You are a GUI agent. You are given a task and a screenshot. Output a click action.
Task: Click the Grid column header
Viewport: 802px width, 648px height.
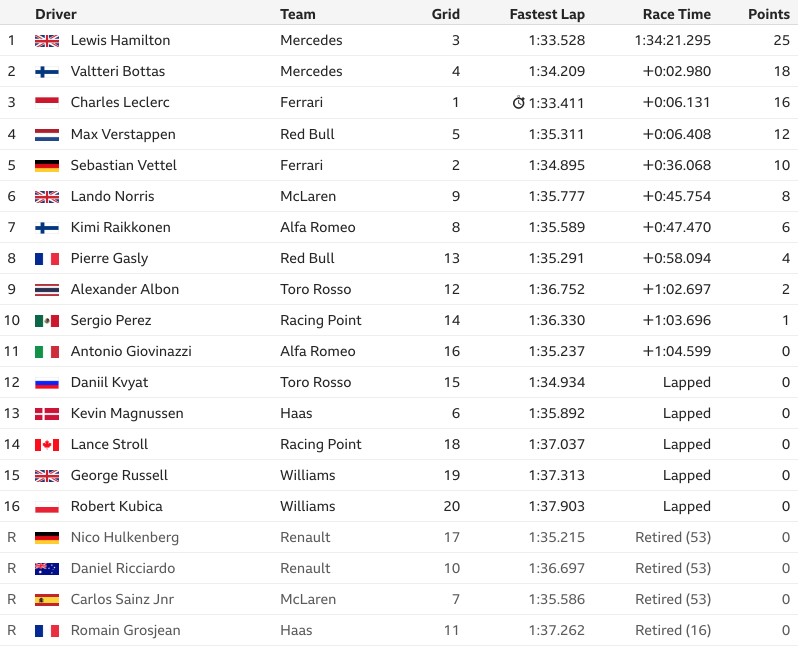[x=445, y=14]
